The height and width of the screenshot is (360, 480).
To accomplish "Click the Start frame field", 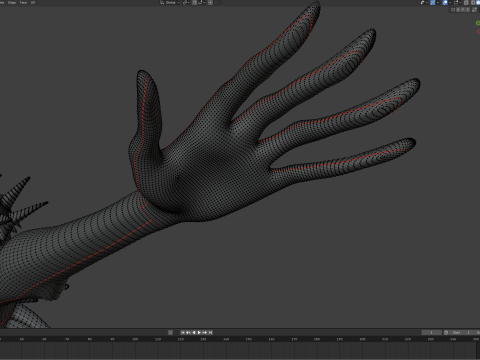I will click(461, 332).
